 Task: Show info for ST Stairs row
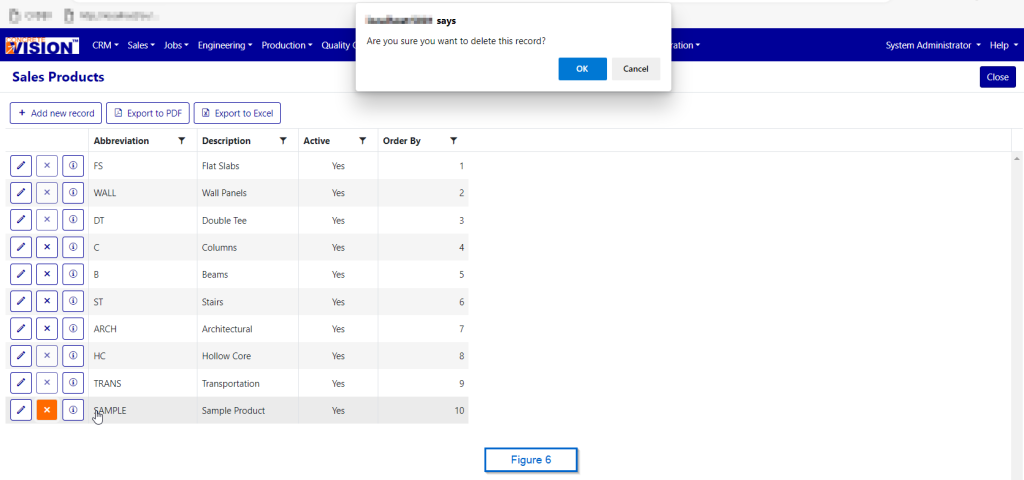click(x=73, y=302)
